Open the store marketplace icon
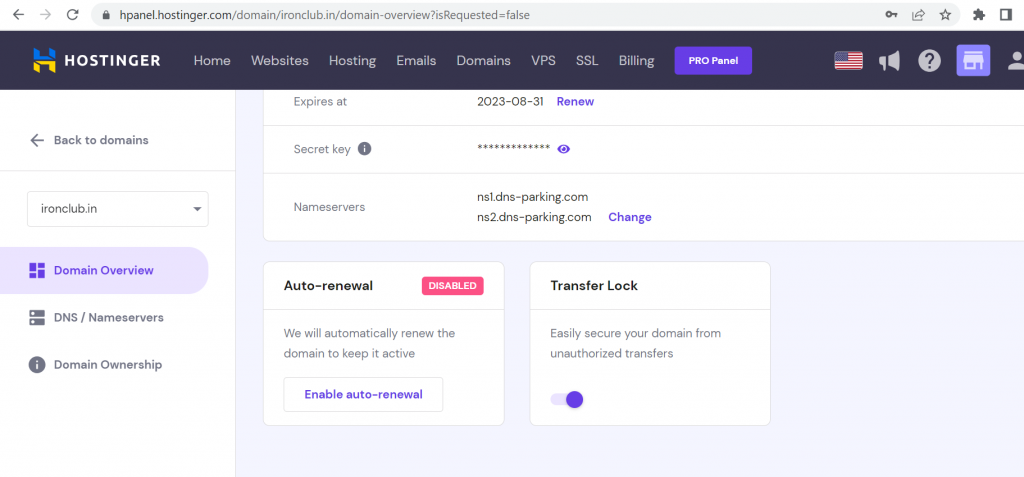 click(973, 61)
